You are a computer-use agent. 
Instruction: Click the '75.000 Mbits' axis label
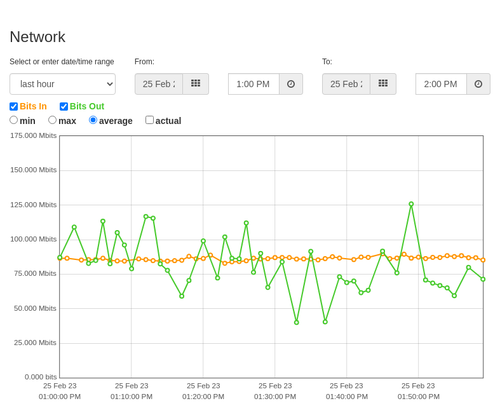click(x=35, y=274)
